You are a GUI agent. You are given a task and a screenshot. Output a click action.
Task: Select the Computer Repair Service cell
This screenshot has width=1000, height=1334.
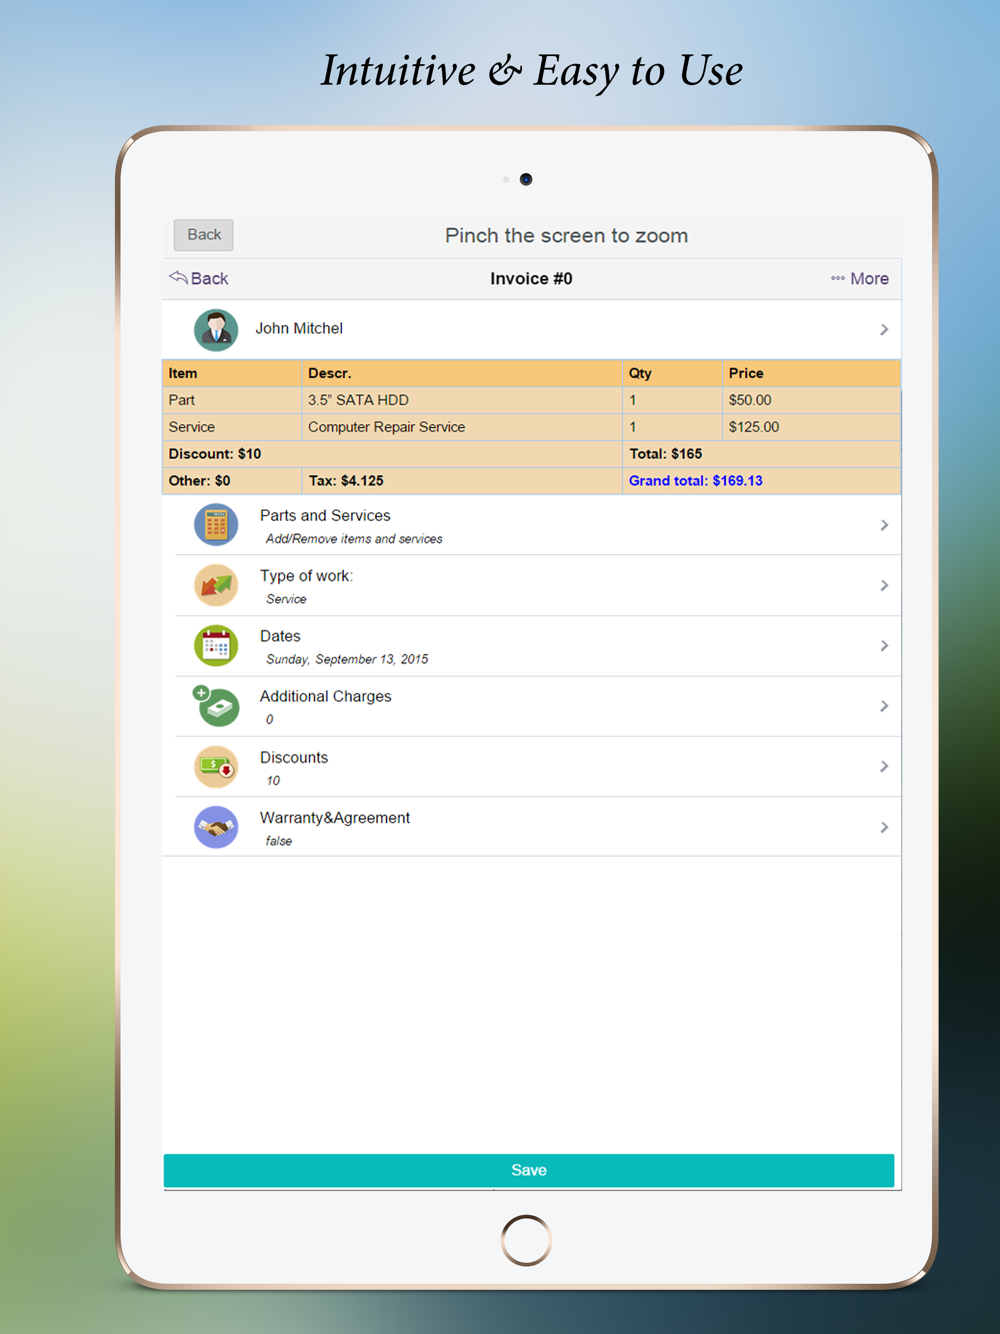(462, 427)
